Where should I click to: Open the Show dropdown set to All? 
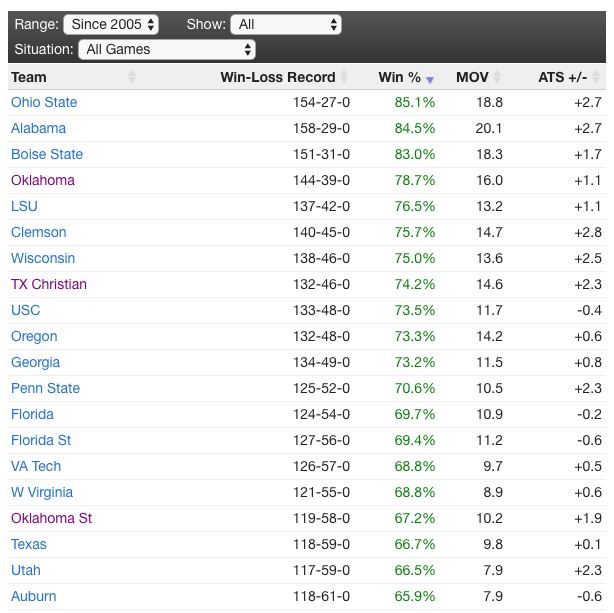(285, 24)
